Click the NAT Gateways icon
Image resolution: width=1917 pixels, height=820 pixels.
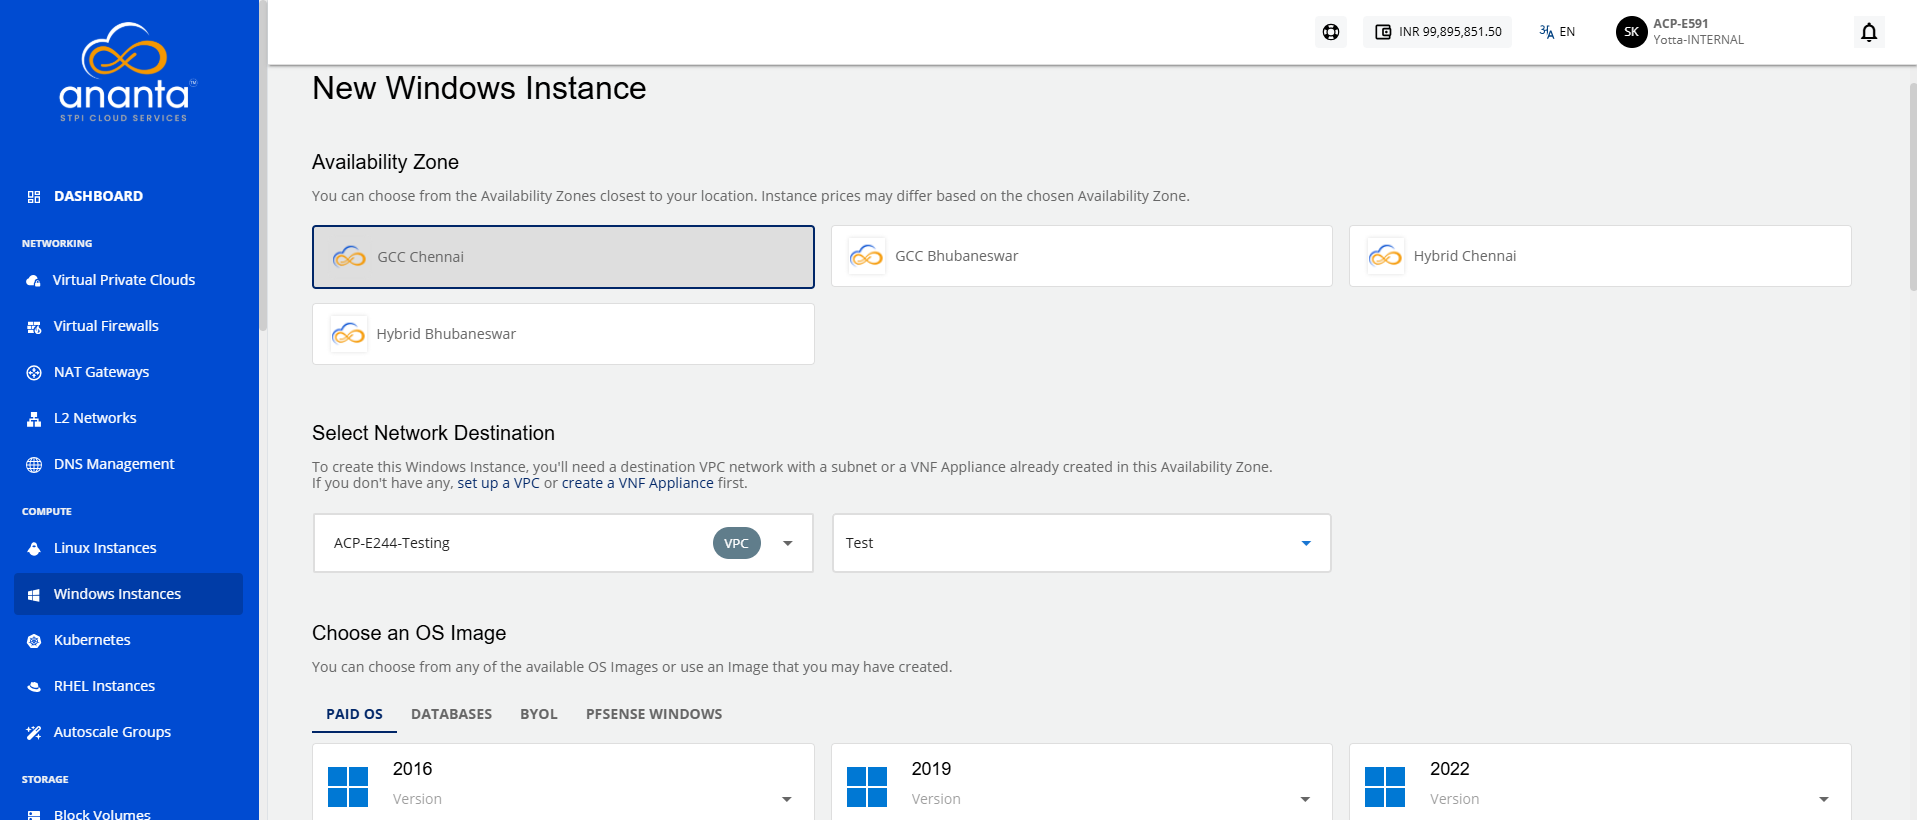[34, 373]
